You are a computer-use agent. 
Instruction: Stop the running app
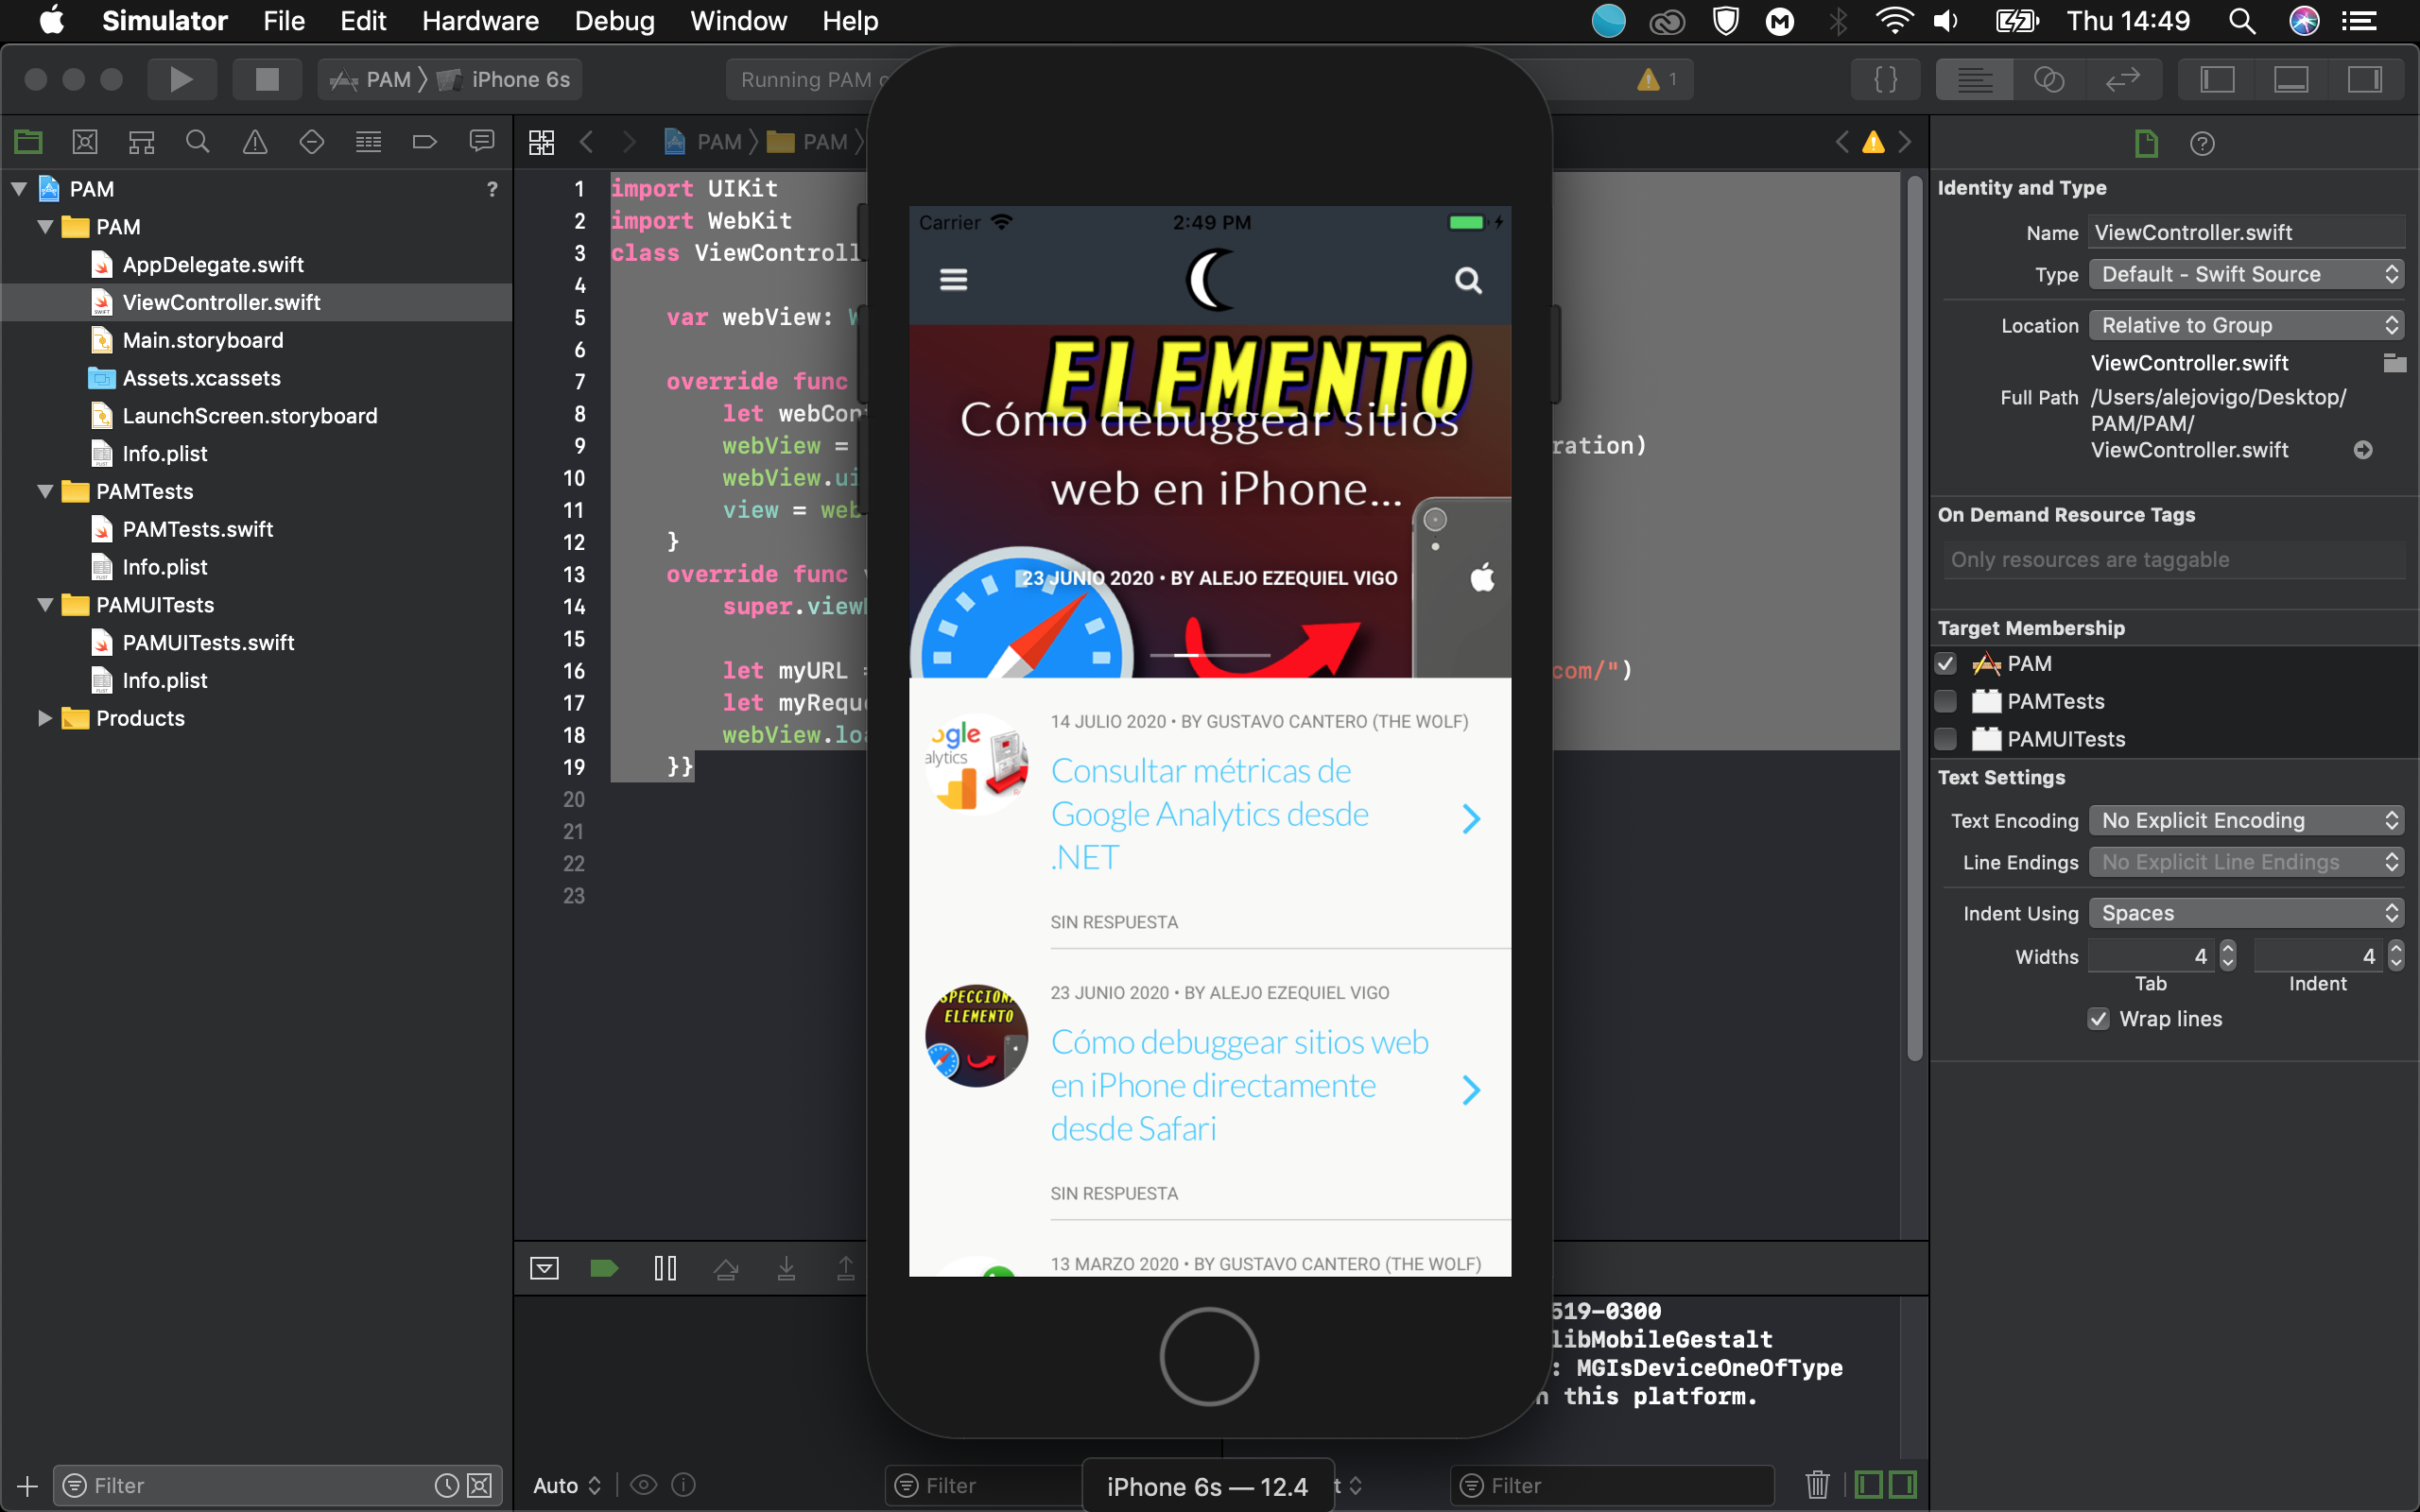[x=267, y=78]
